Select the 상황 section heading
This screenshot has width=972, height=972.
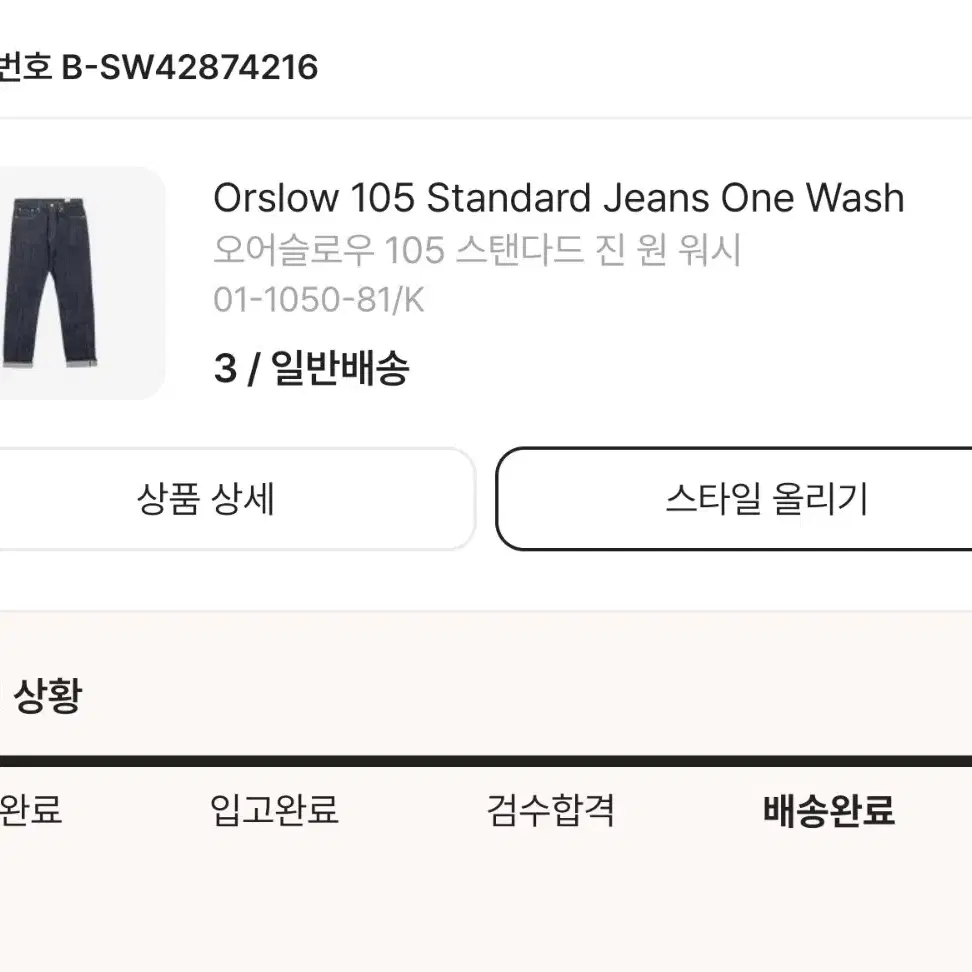coord(48,695)
